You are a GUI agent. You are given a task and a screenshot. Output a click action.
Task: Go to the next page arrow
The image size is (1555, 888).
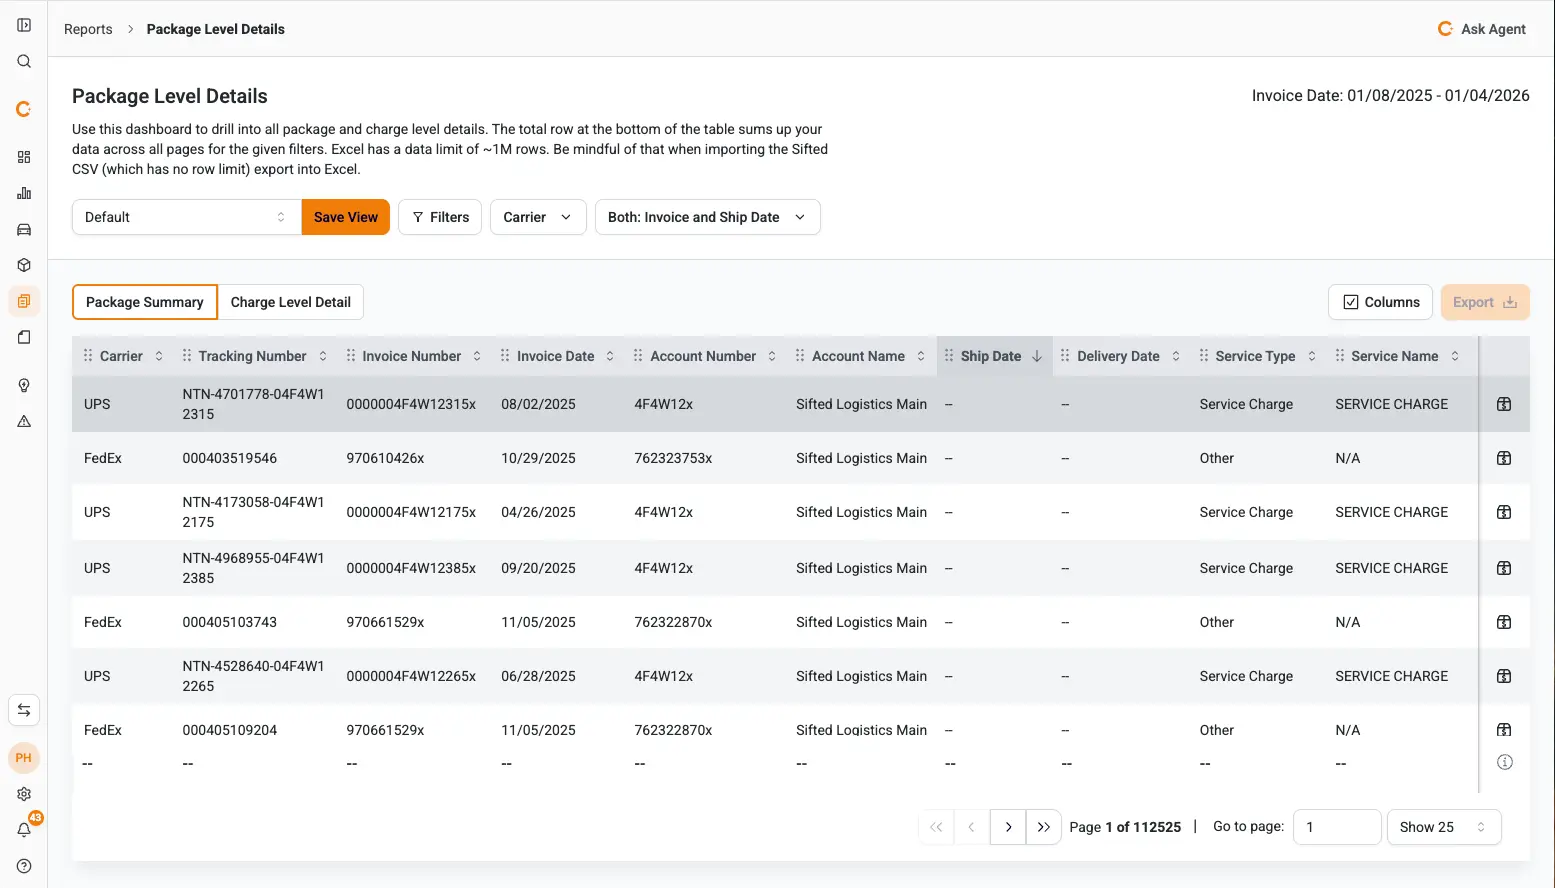tap(1008, 827)
